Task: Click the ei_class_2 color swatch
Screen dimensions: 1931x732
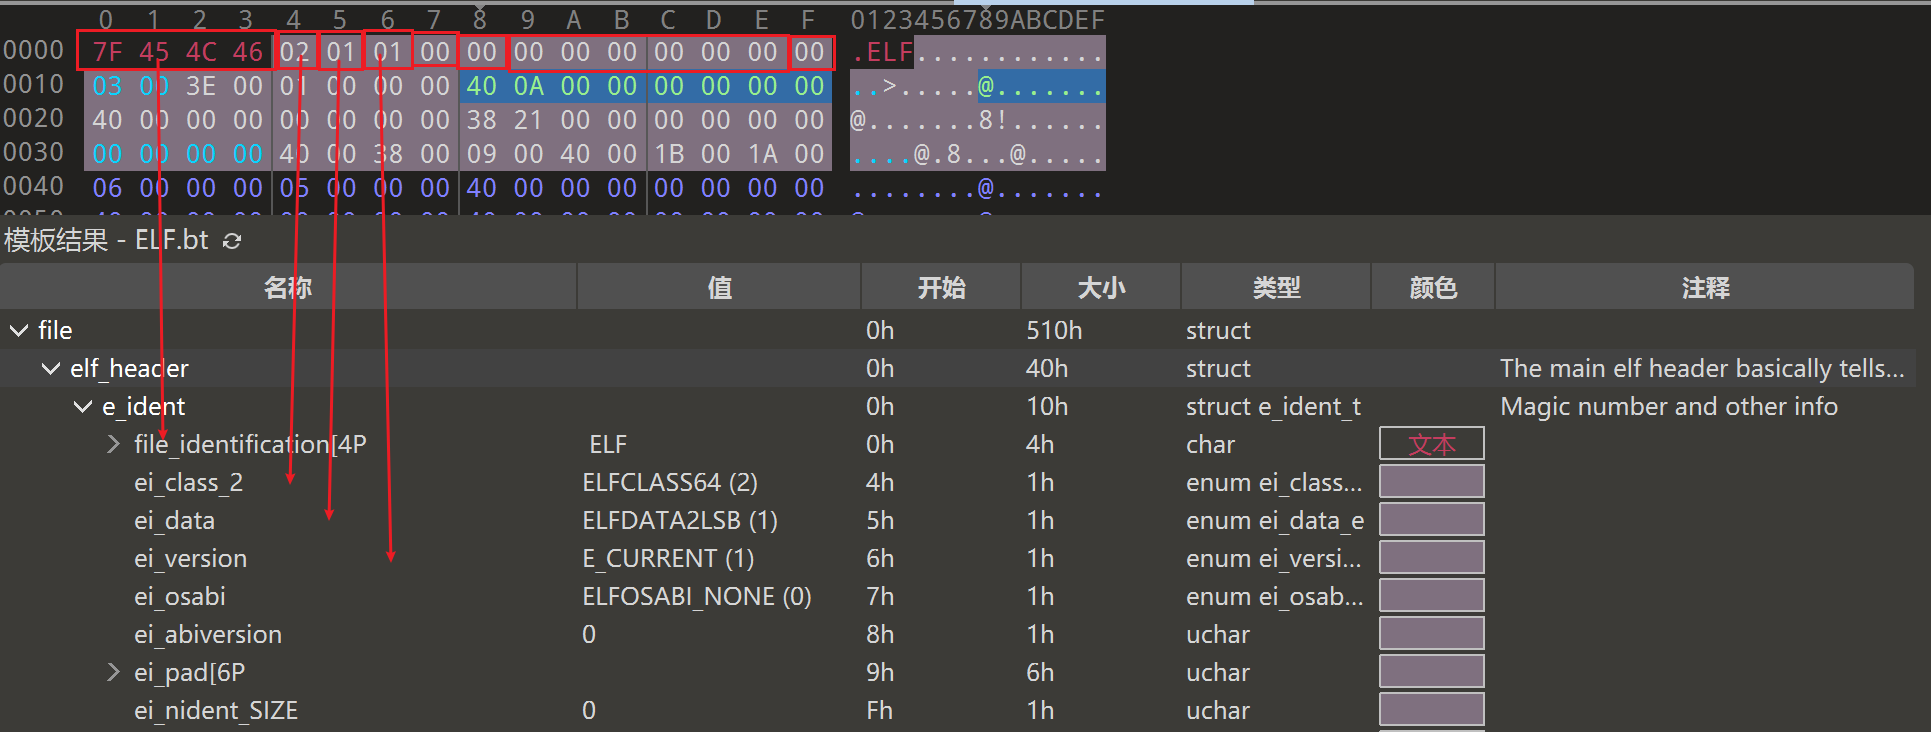Action: tap(1431, 482)
